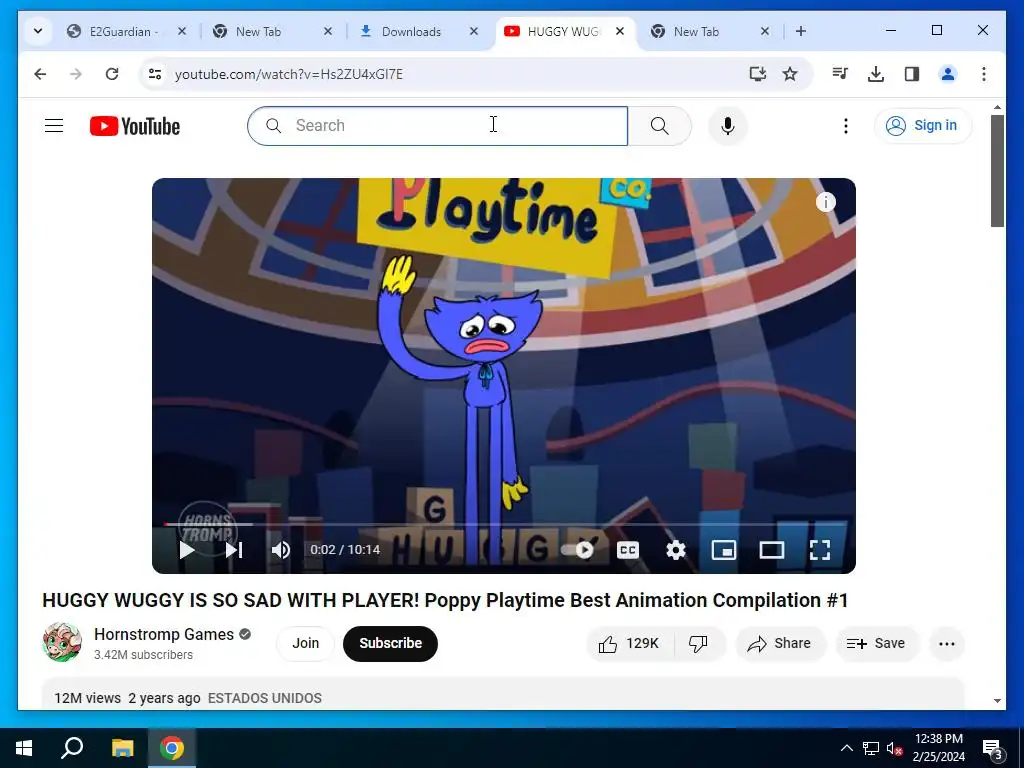This screenshot has width=1024, height=768.
Task: Toggle closed captions CC
Action: 628,550
